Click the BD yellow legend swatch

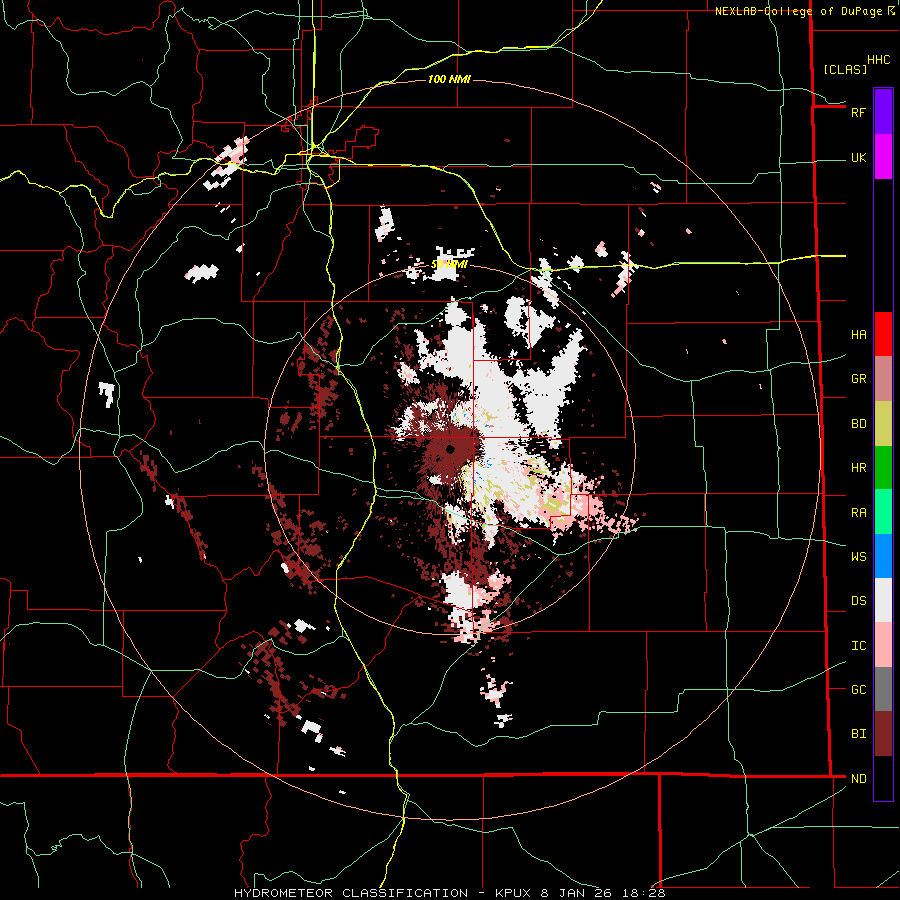tap(883, 424)
